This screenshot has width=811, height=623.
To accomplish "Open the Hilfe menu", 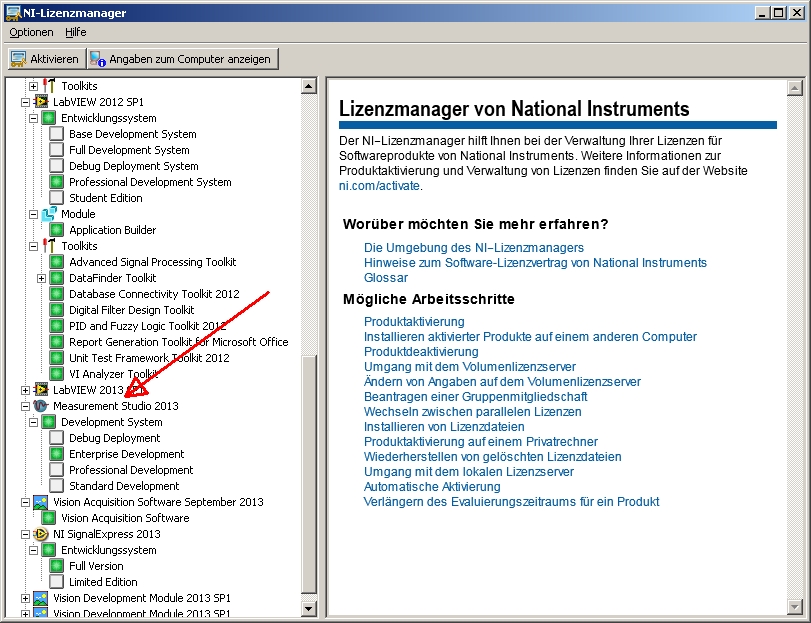I will tap(76, 32).
